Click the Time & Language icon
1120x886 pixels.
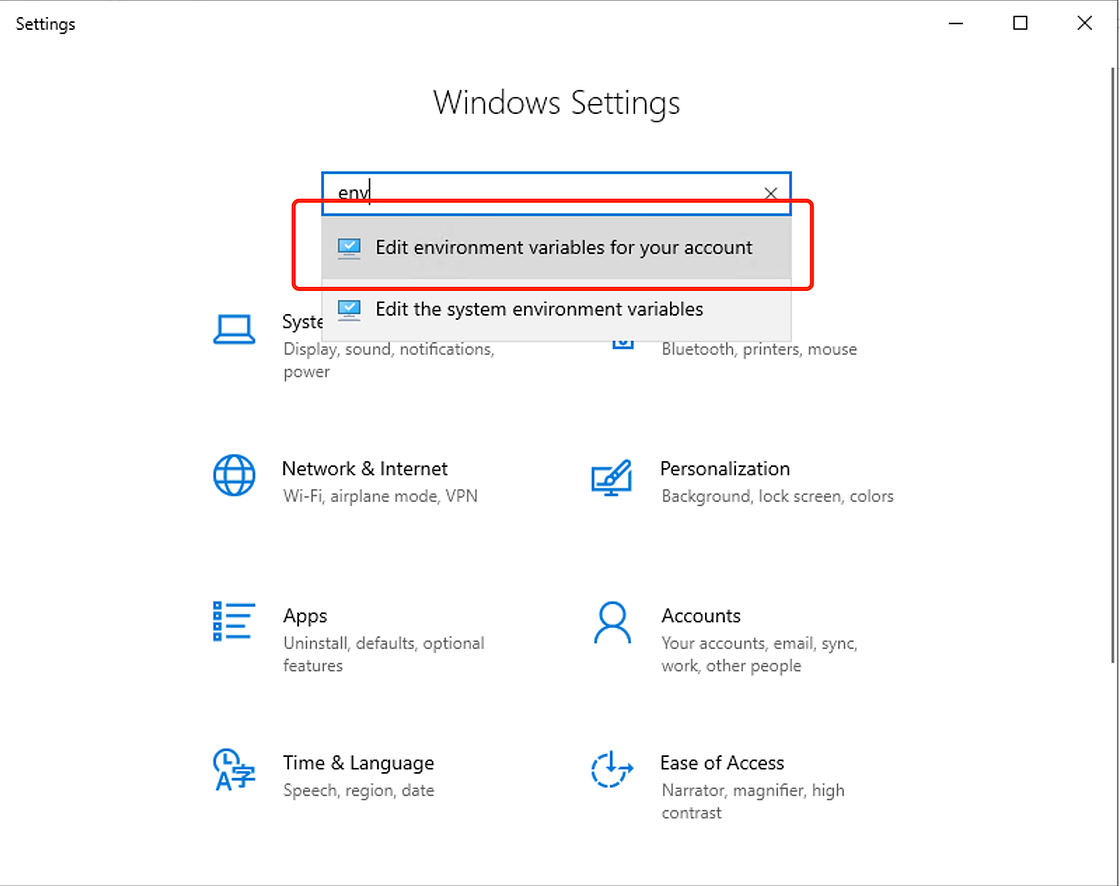[234, 770]
